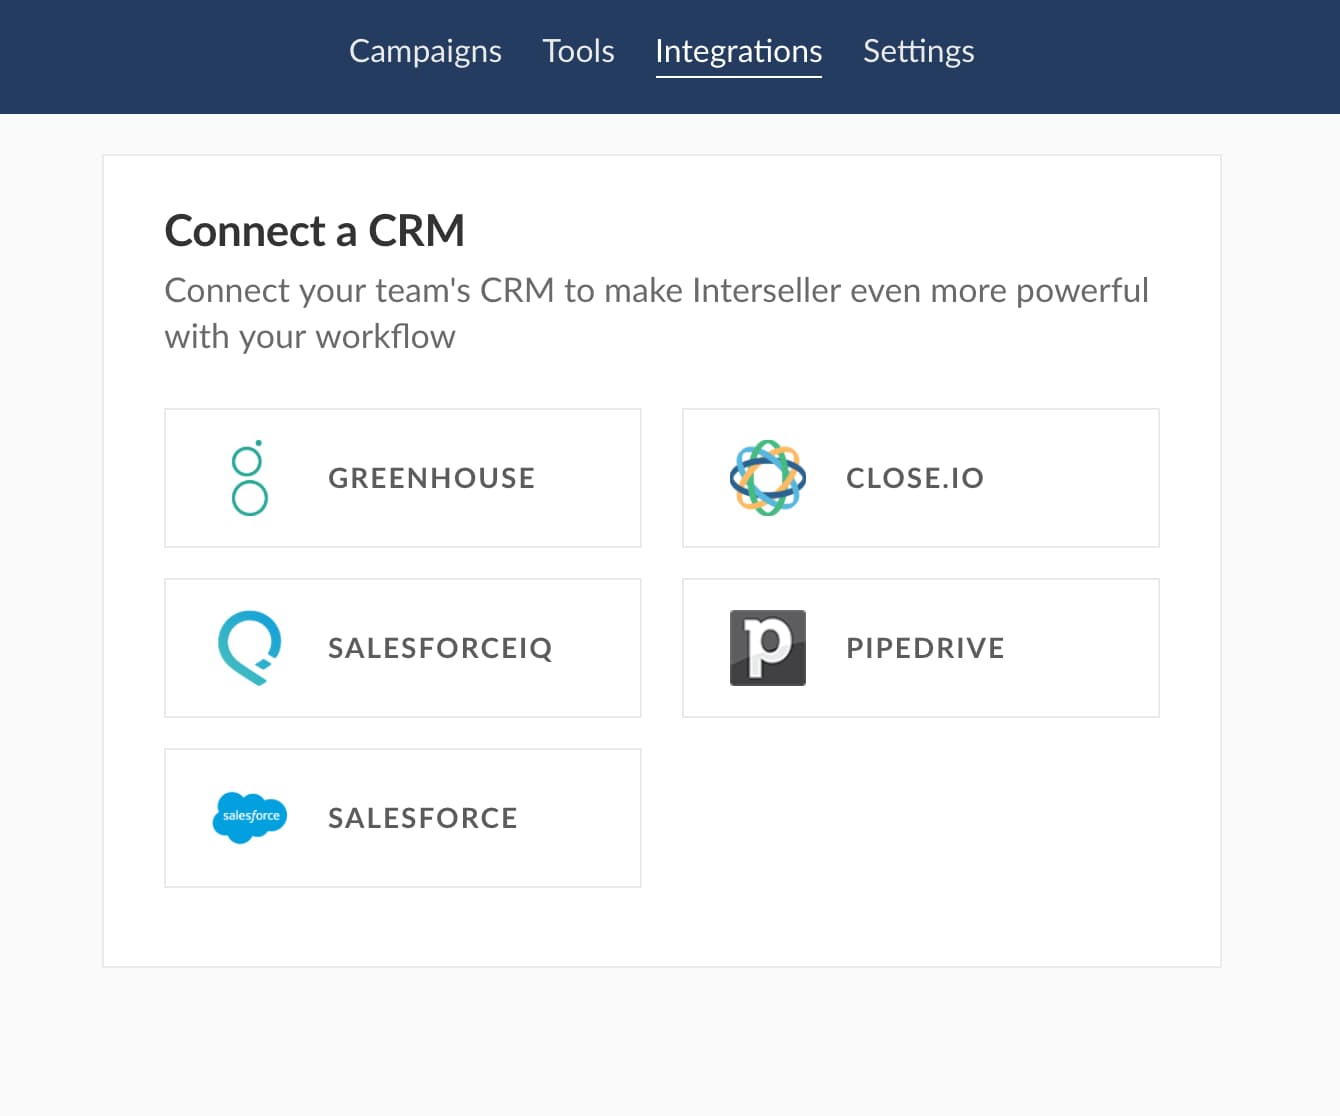
Task: Click the Greenhouse logo icon
Action: click(x=249, y=478)
